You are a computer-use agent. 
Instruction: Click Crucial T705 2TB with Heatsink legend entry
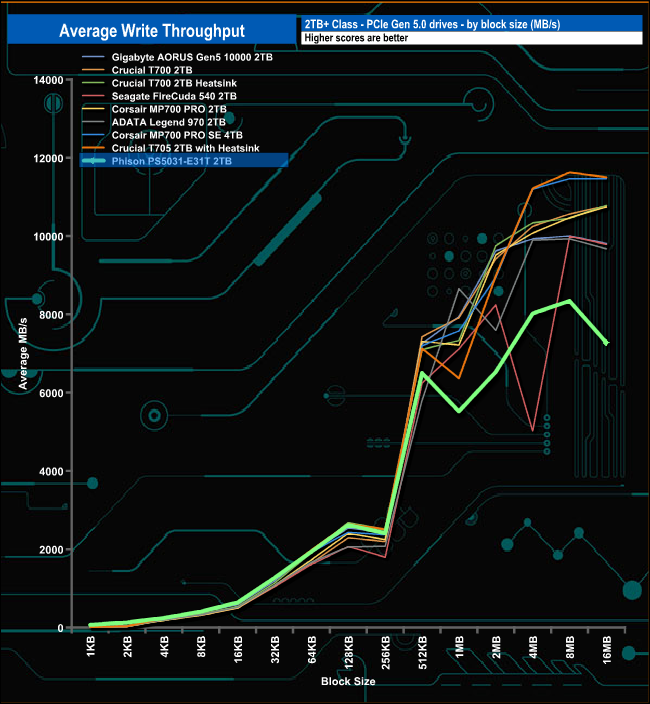coord(170,148)
